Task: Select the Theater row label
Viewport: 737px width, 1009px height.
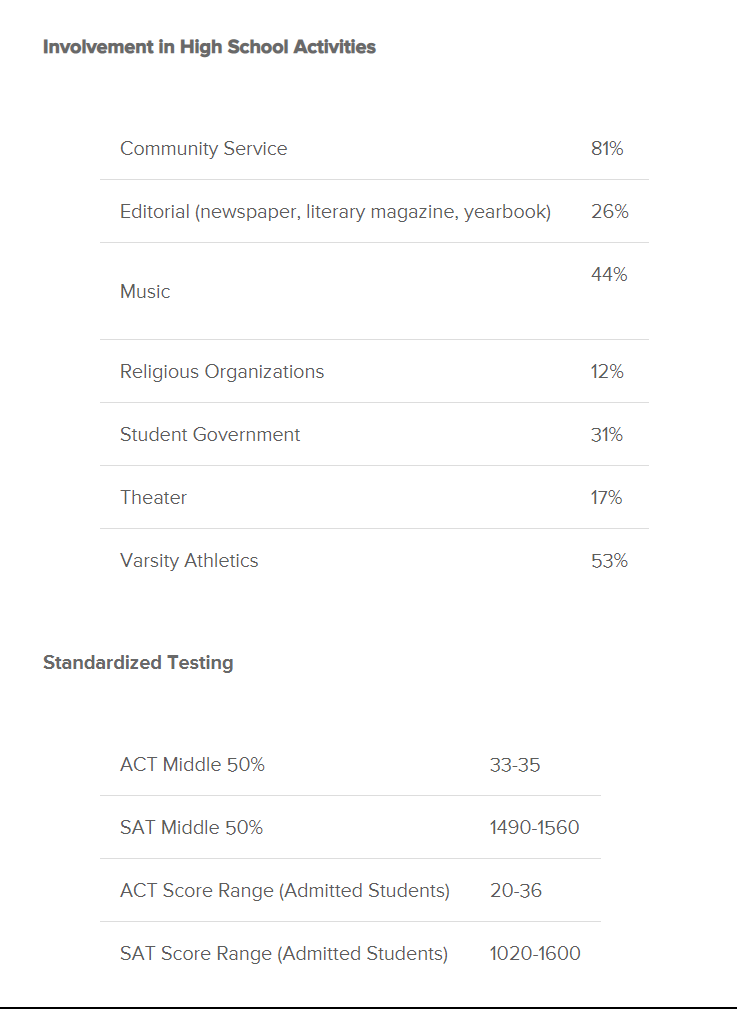Action: [153, 498]
